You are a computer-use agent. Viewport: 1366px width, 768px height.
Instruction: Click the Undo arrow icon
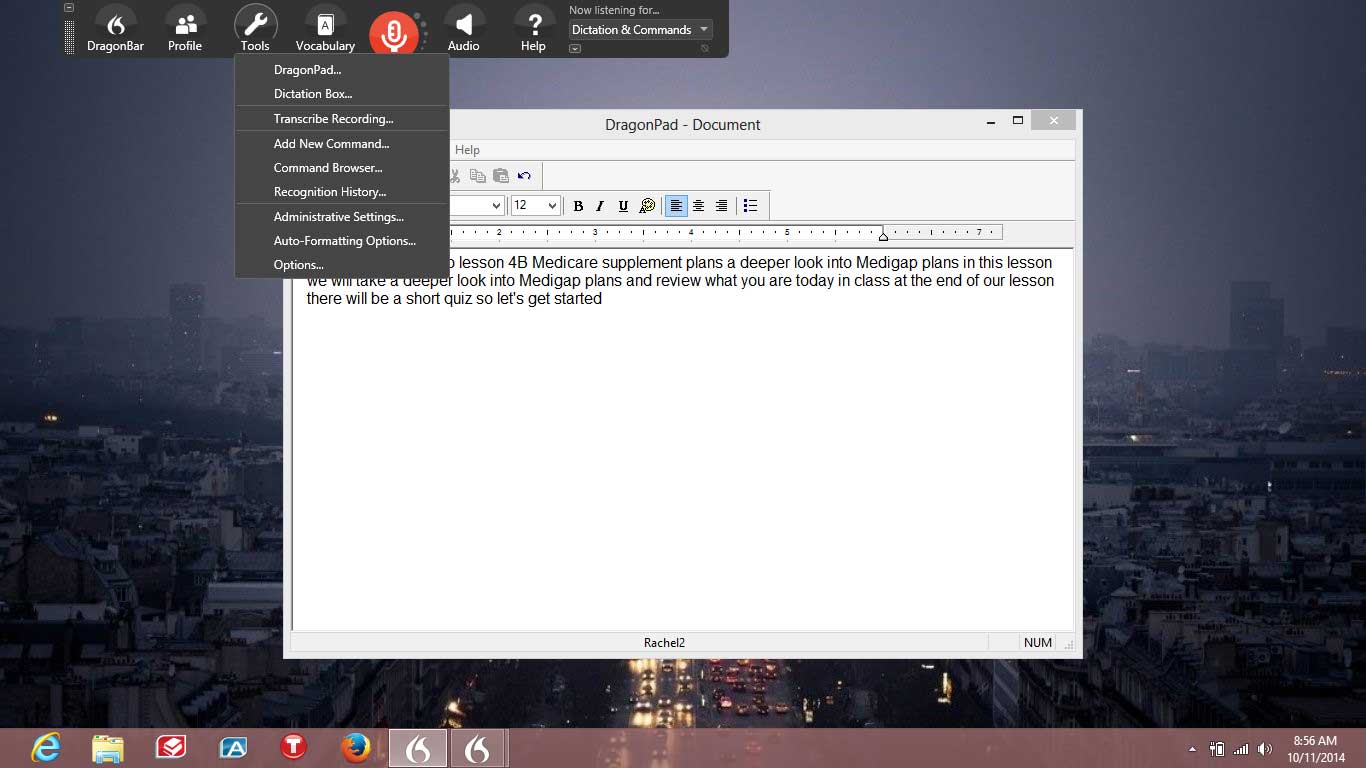tap(524, 176)
